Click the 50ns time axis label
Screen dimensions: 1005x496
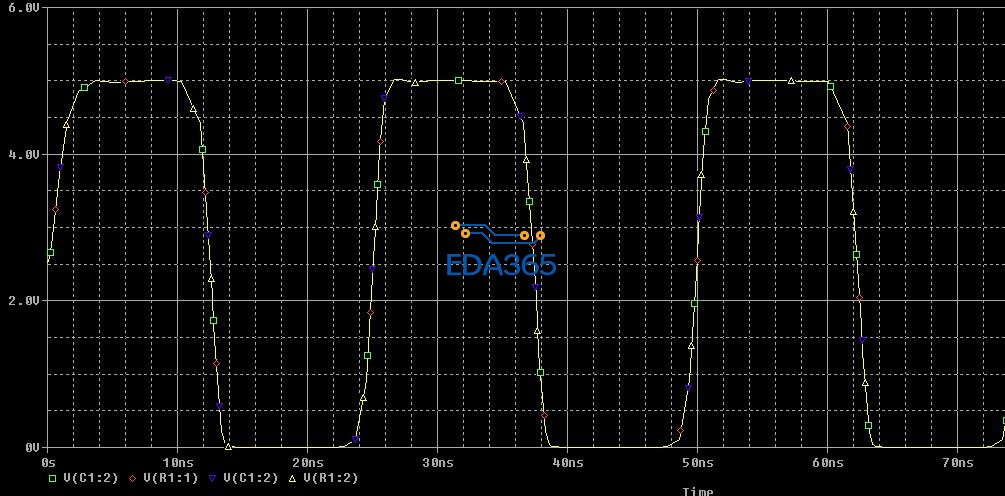698,462
